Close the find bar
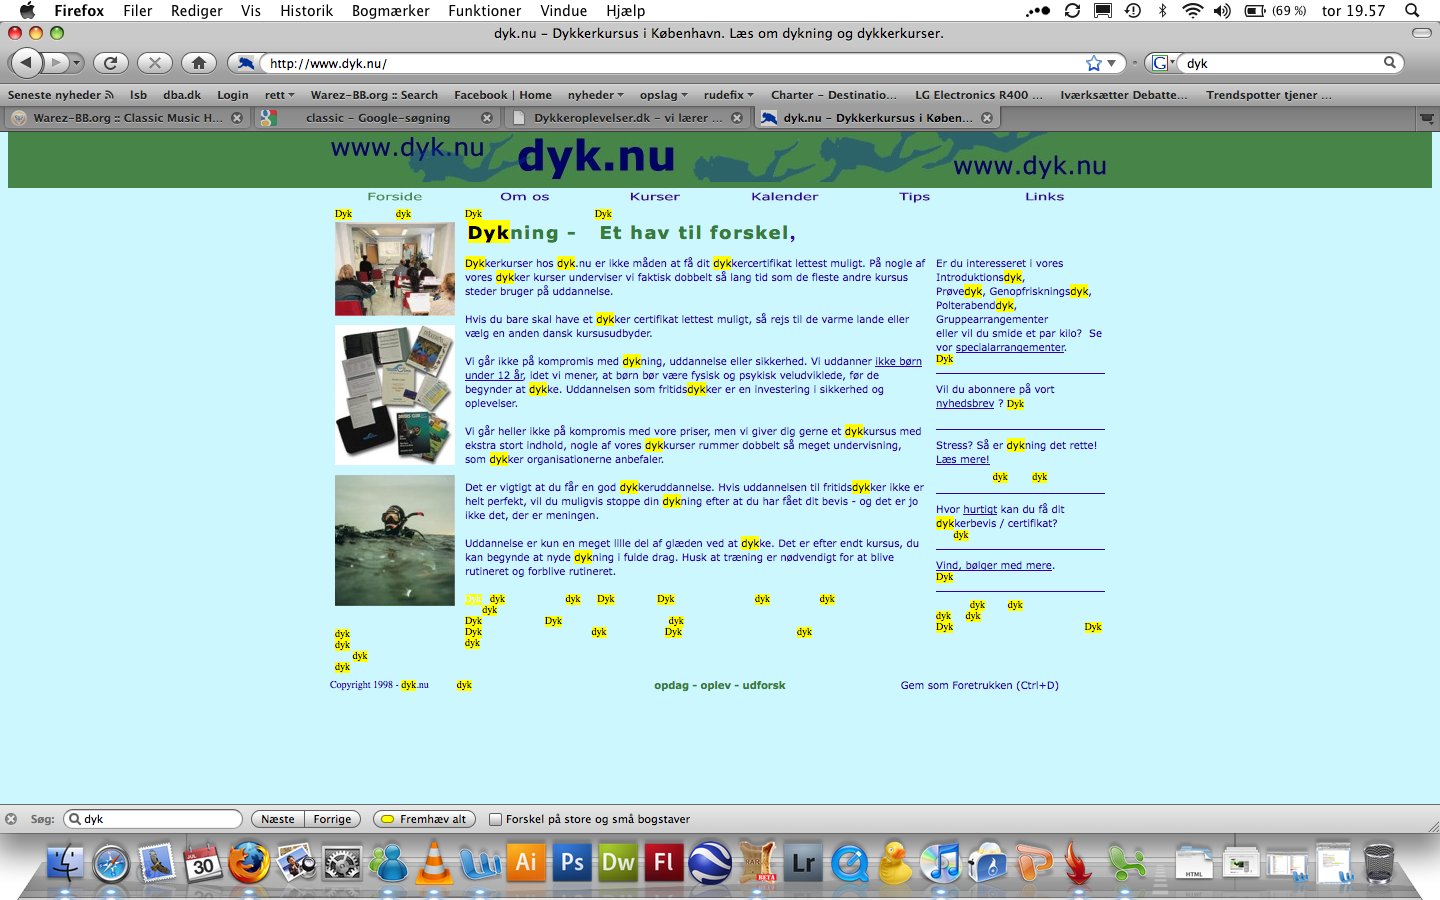This screenshot has width=1440, height=900. (x=11, y=819)
